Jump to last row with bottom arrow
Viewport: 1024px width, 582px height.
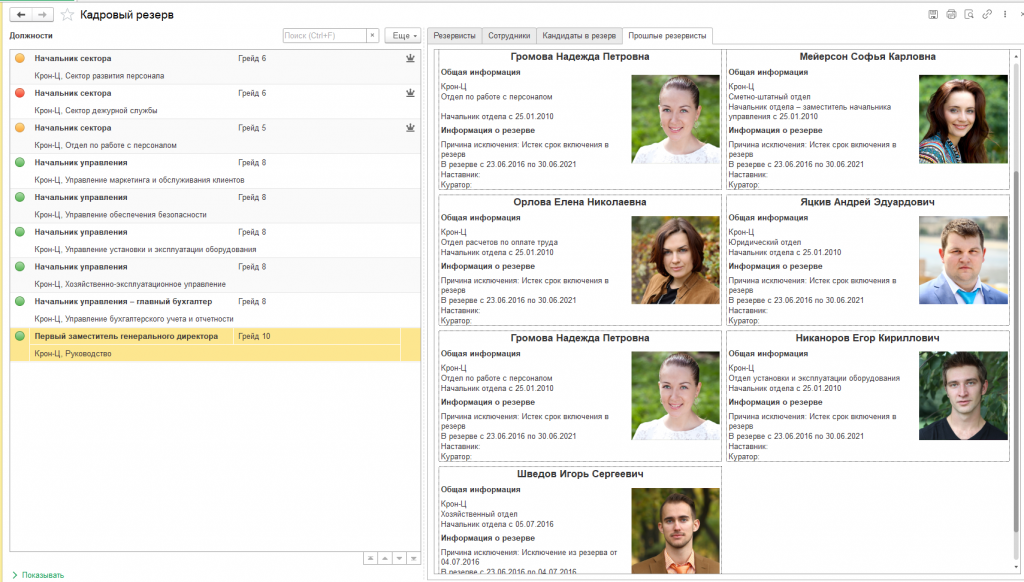coord(413,558)
